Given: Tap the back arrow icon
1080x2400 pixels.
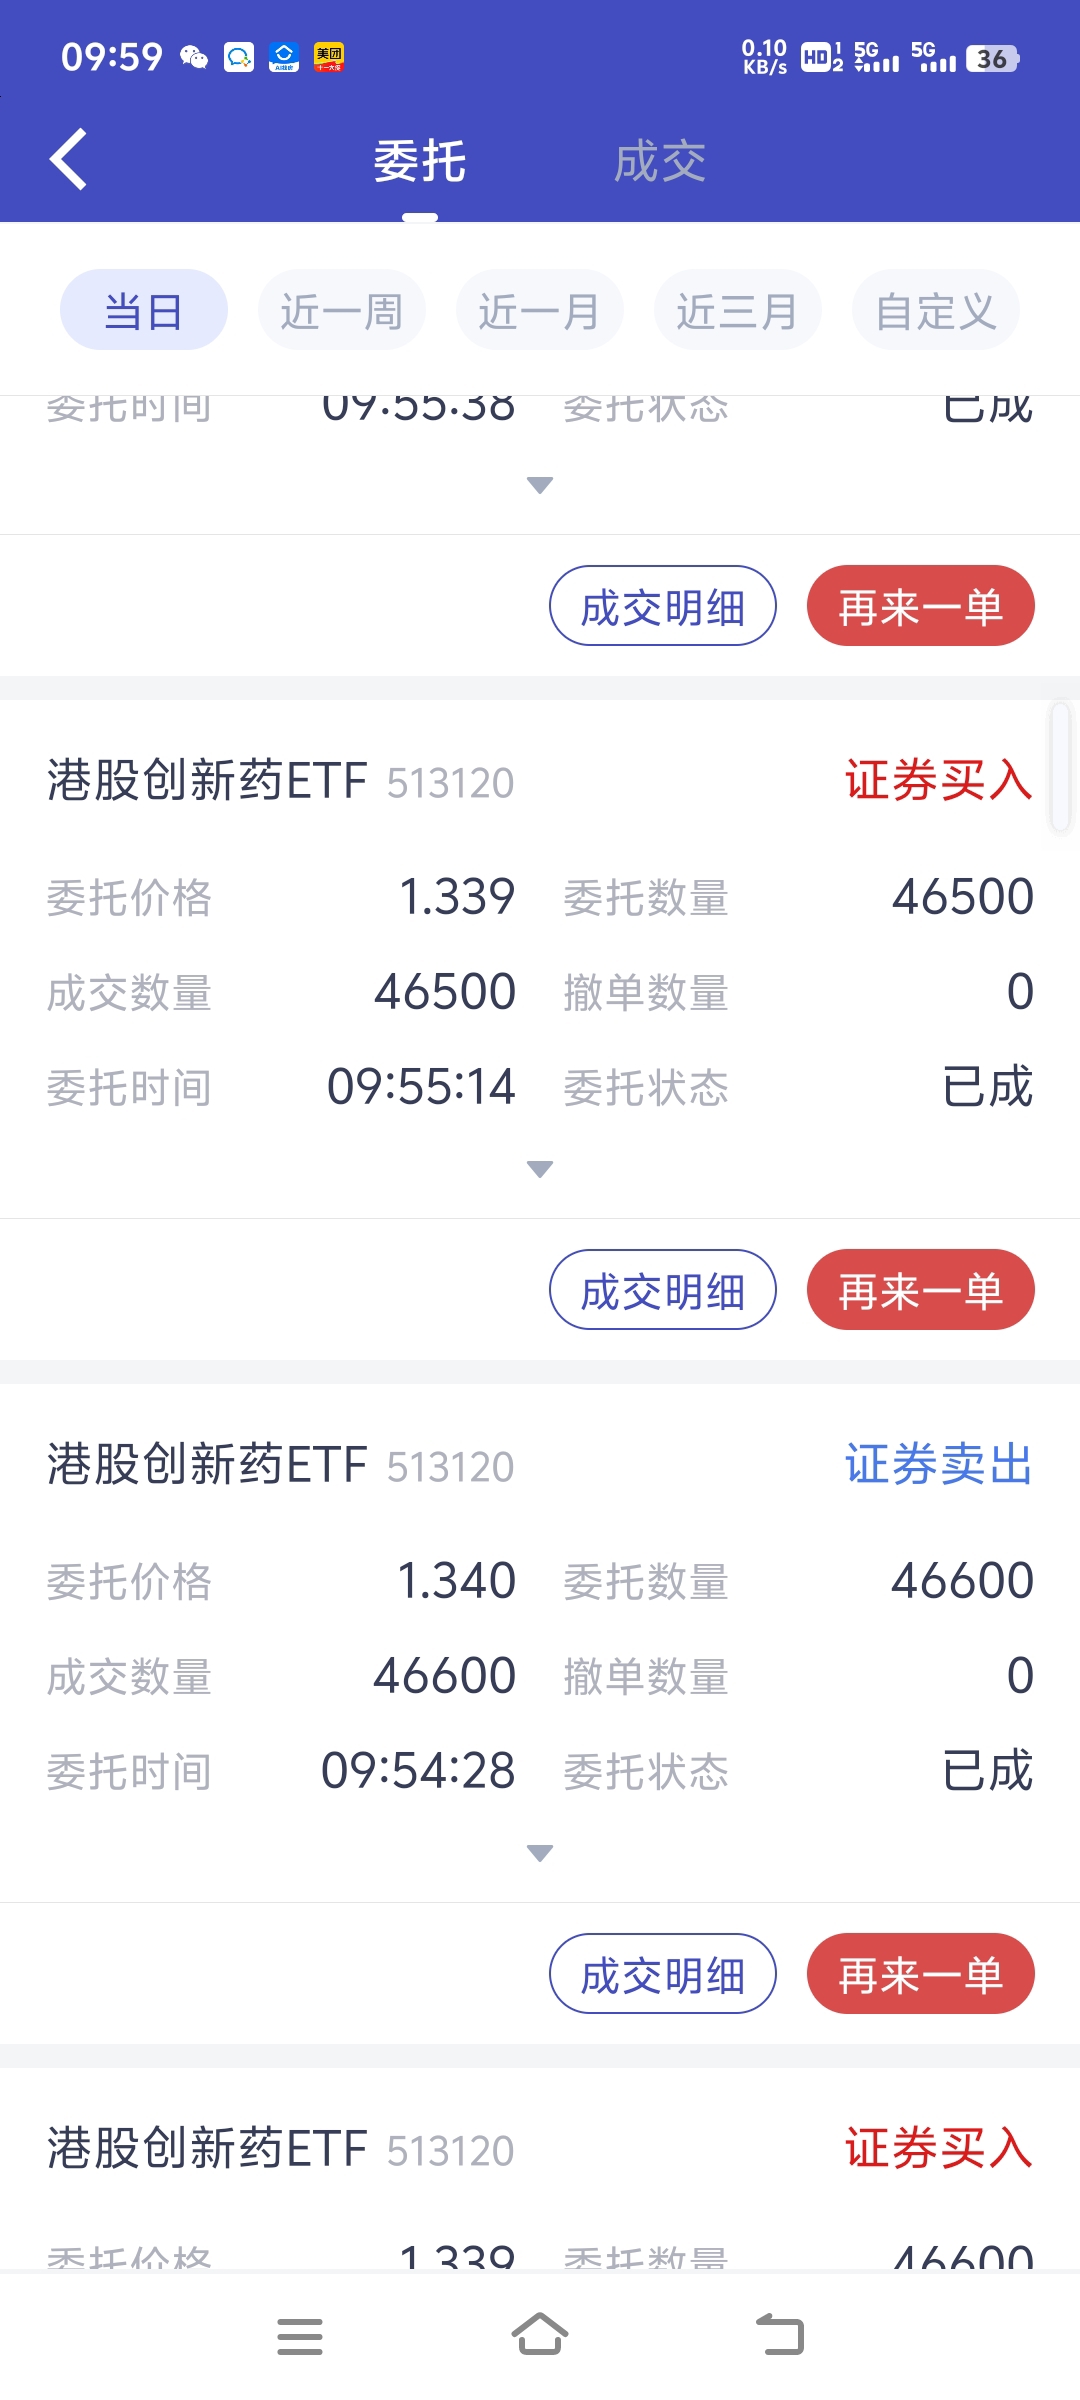Looking at the screenshot, I should (68, 159).
